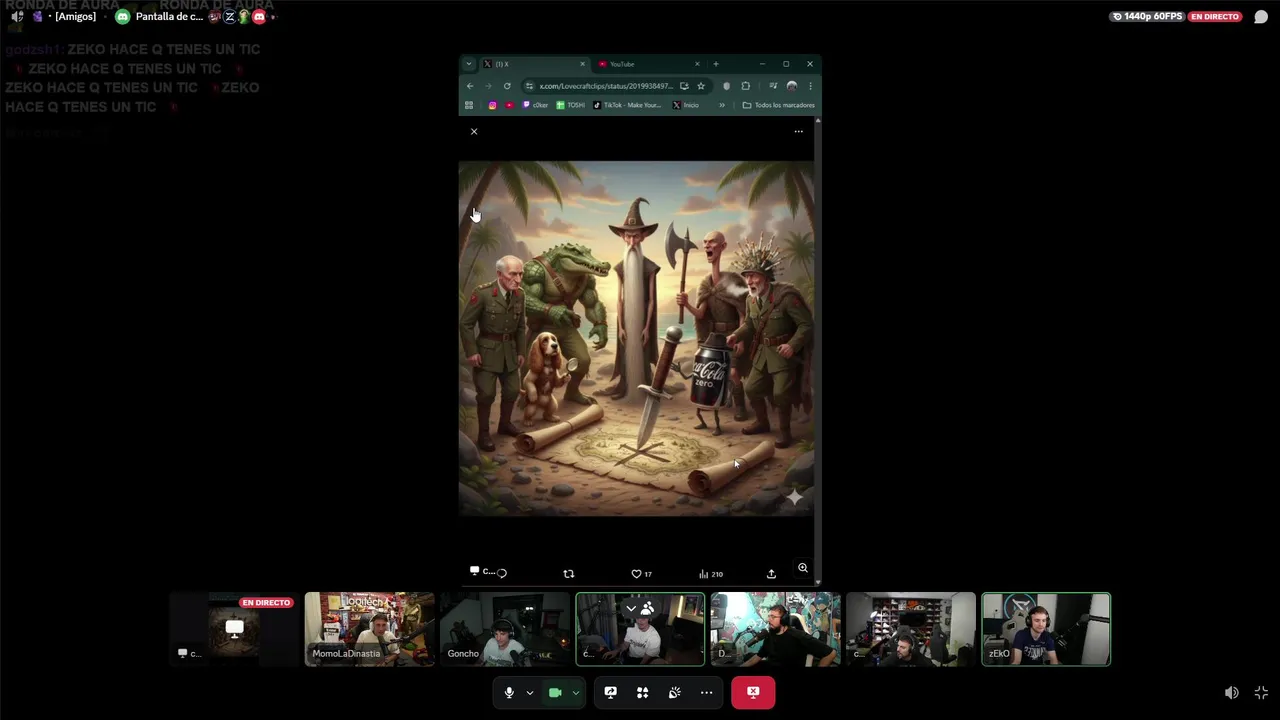Select MomoLaDinastia video tile
The image size is (1280, 720).
coord(369,629)
